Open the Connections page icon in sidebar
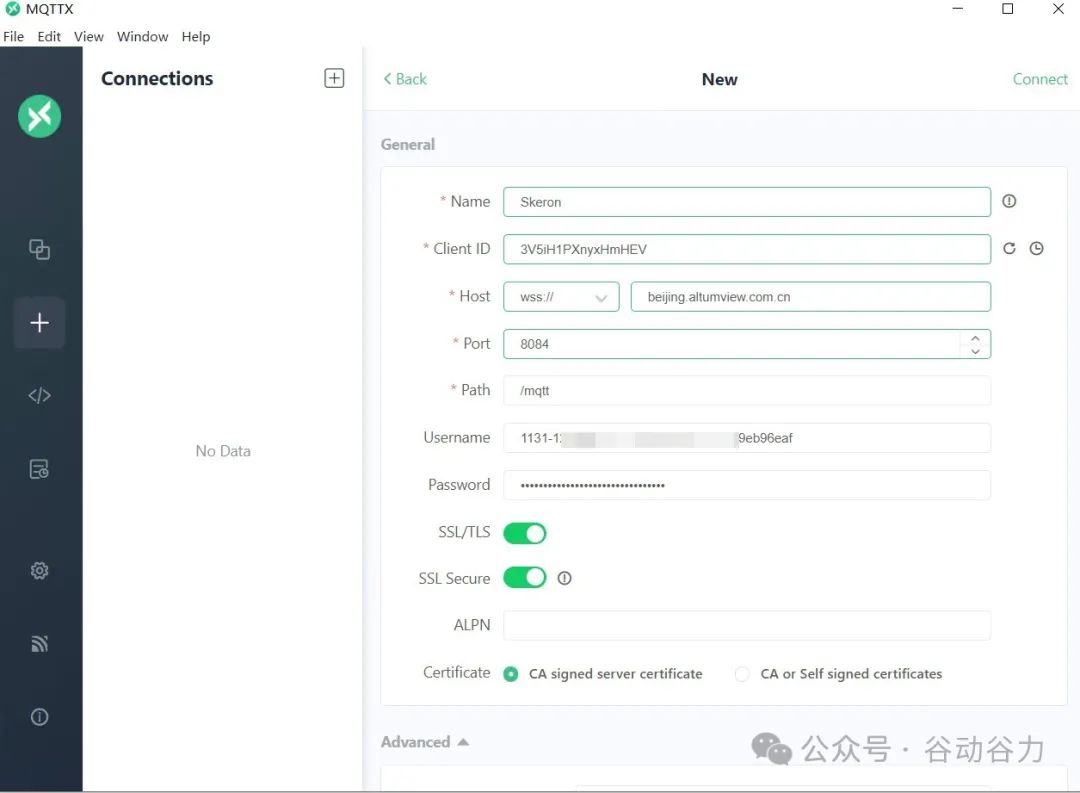 [x=40, y=250]
